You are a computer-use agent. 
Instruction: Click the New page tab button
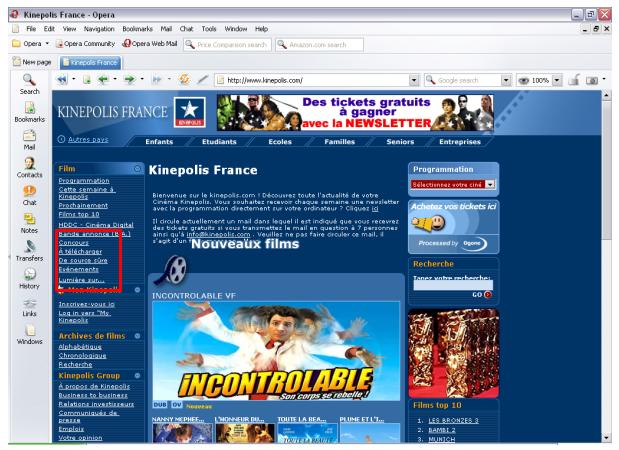32,62
